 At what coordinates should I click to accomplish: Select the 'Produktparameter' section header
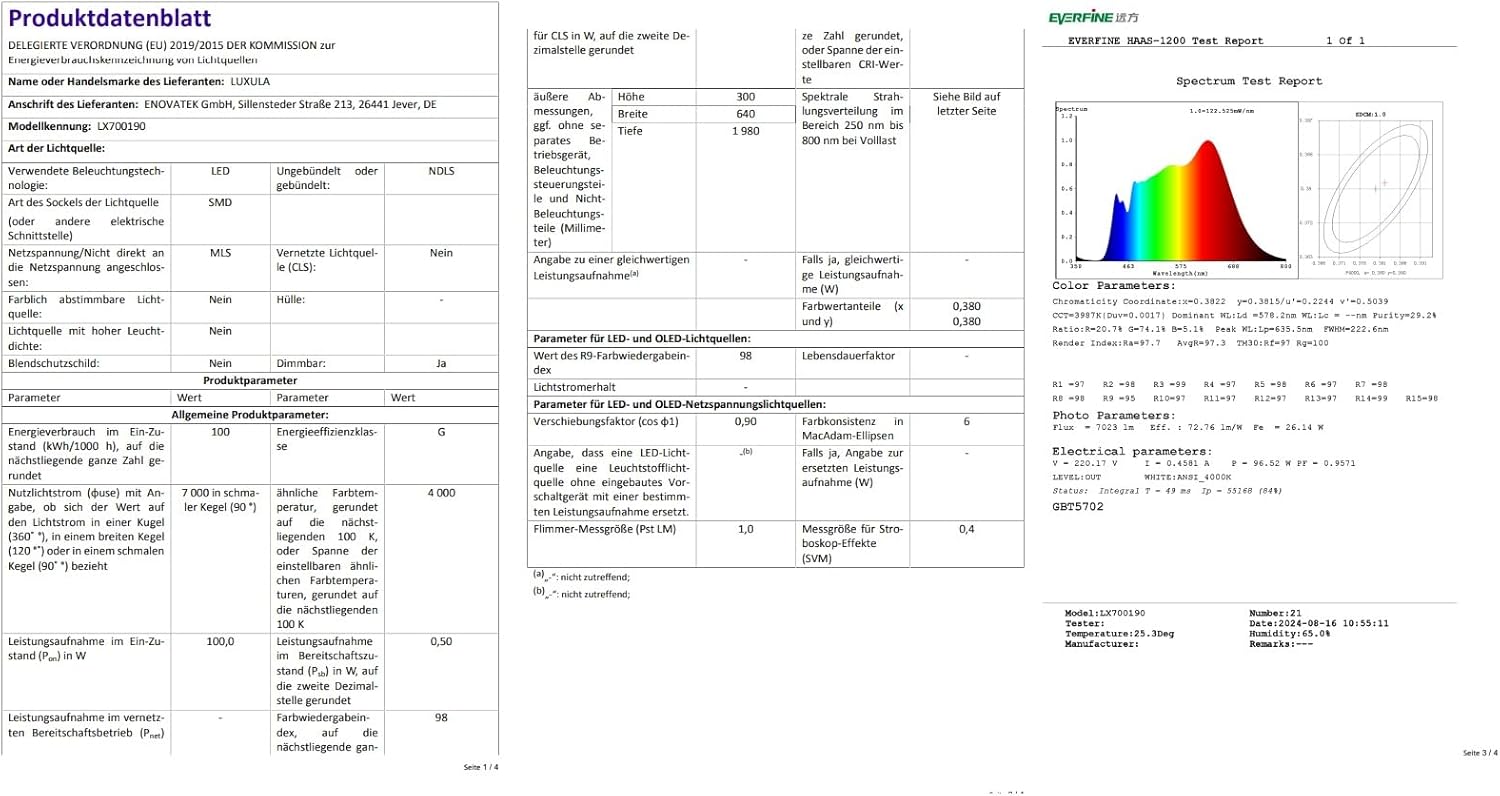coord(250,381)
